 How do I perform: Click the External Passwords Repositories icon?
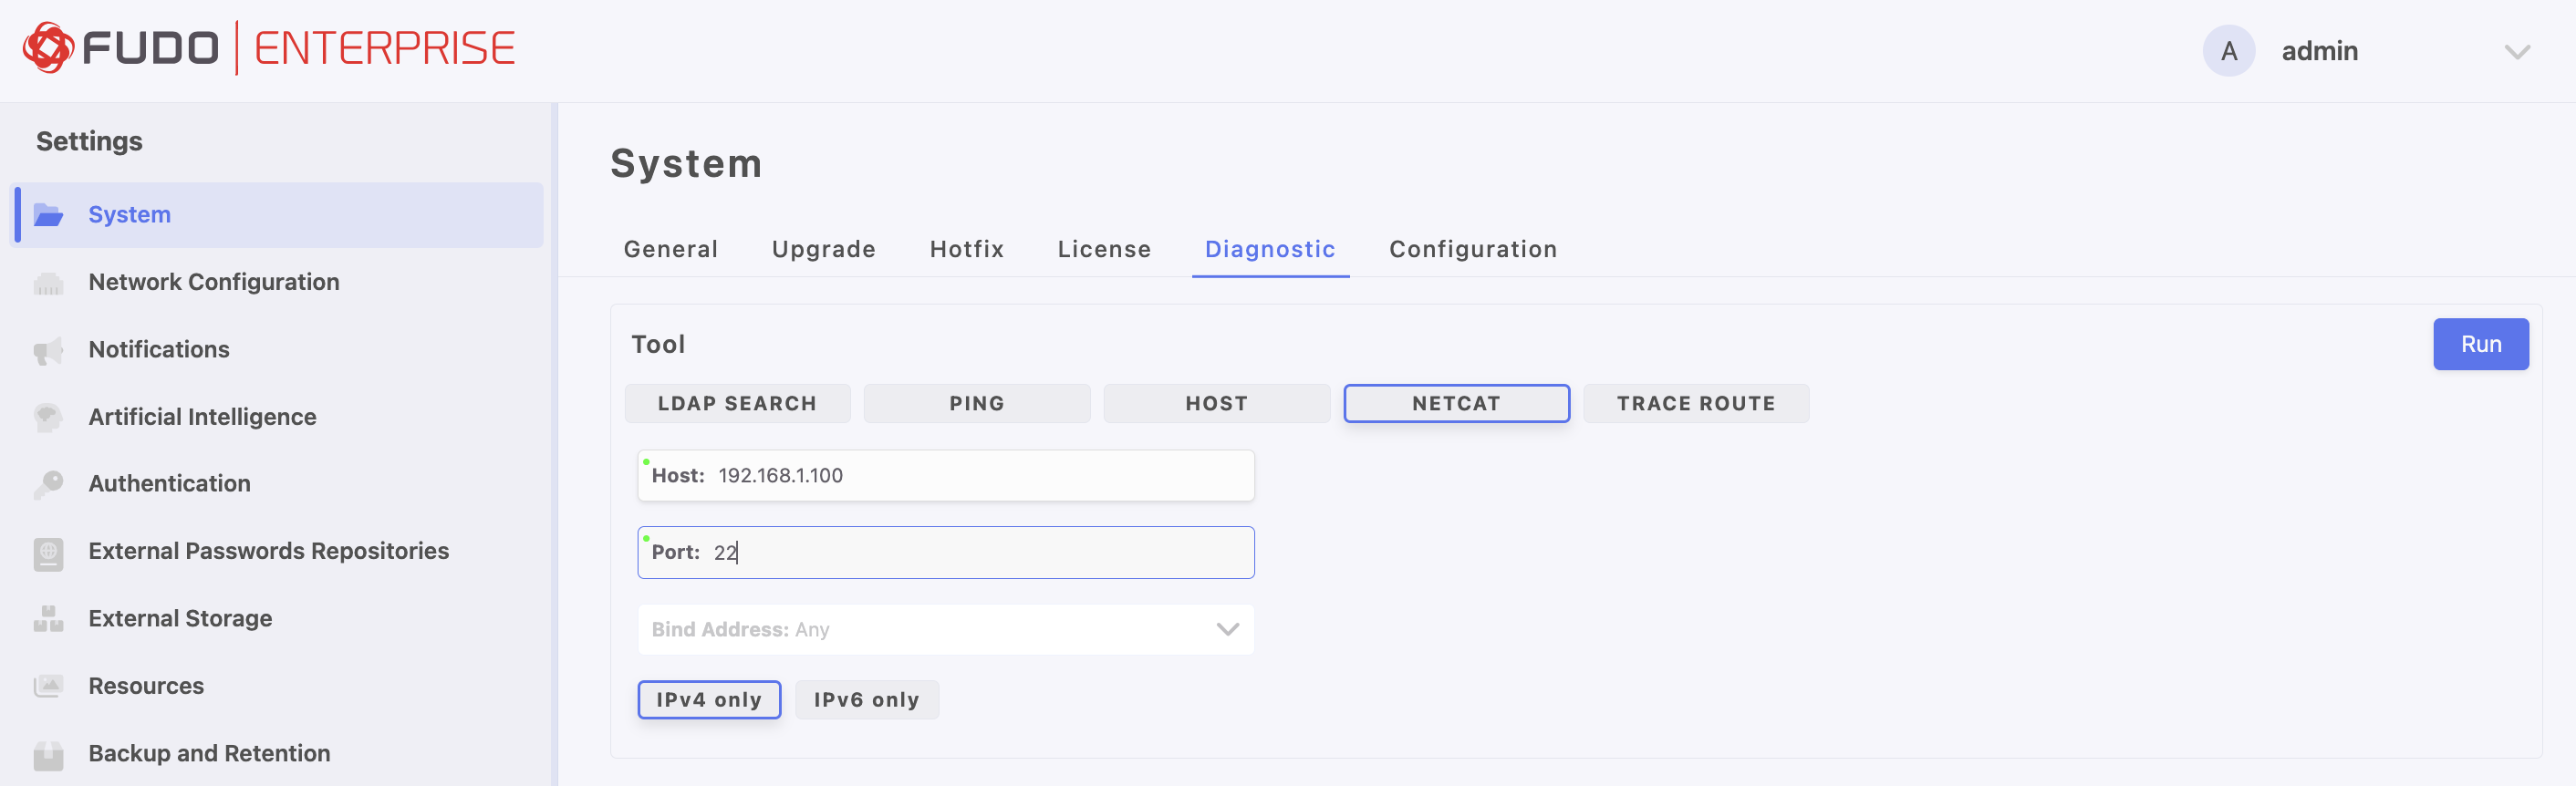pos(48,552)
